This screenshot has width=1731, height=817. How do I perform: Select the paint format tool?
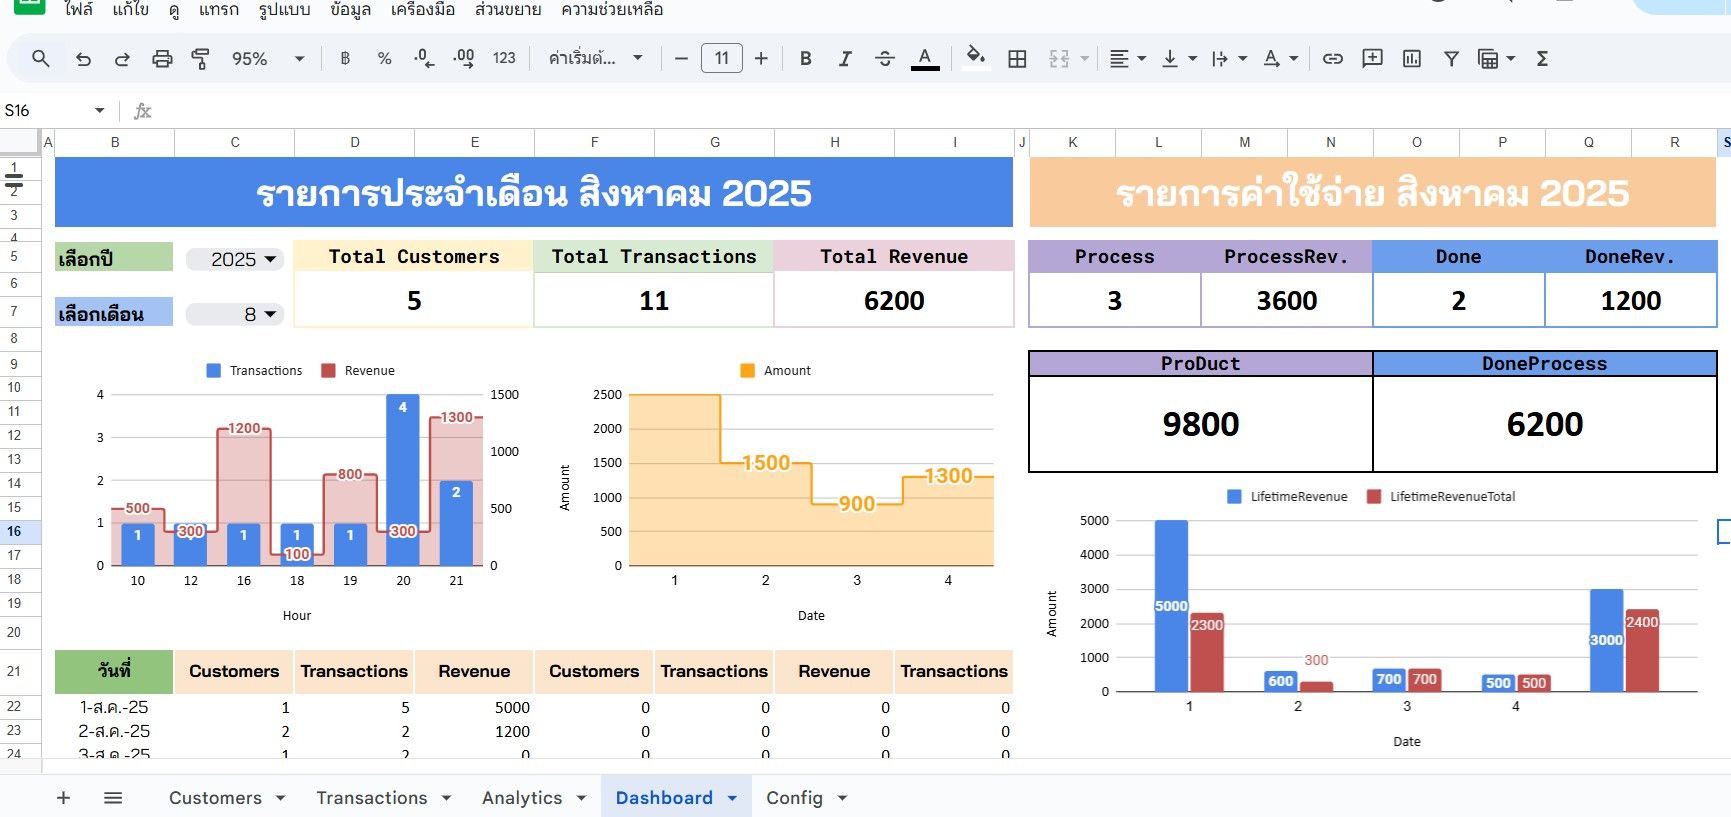[x=200, y=59]
